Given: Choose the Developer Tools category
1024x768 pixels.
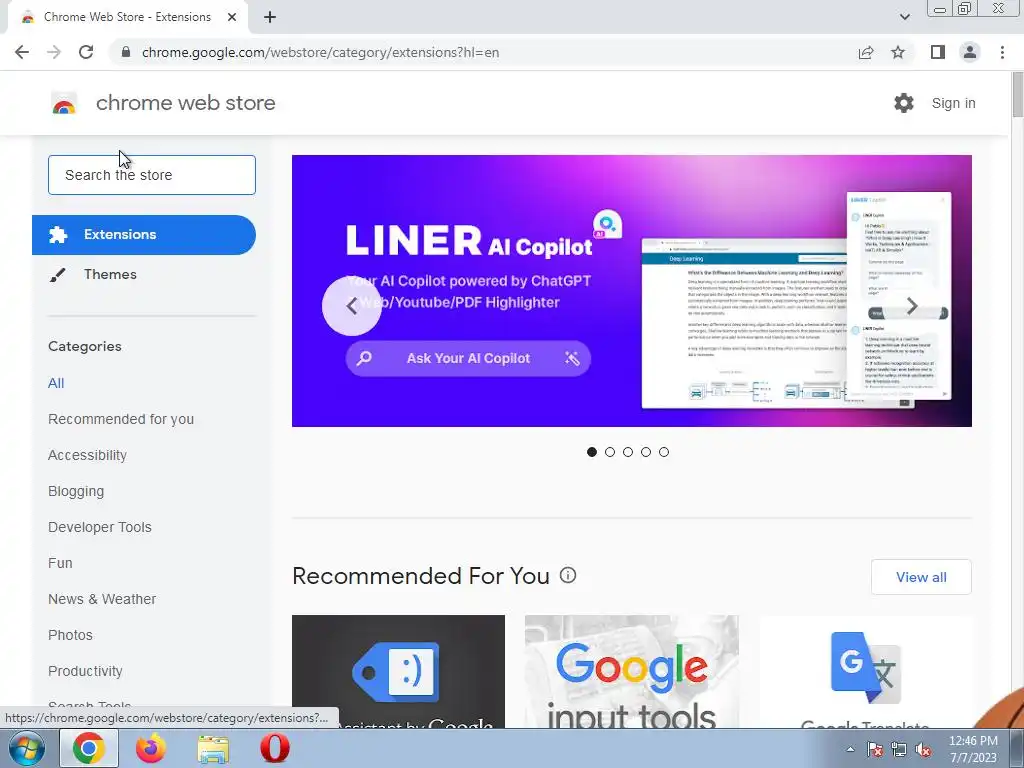Looking at the screenshot, I should pyautogui.click(x=100, y=527).
